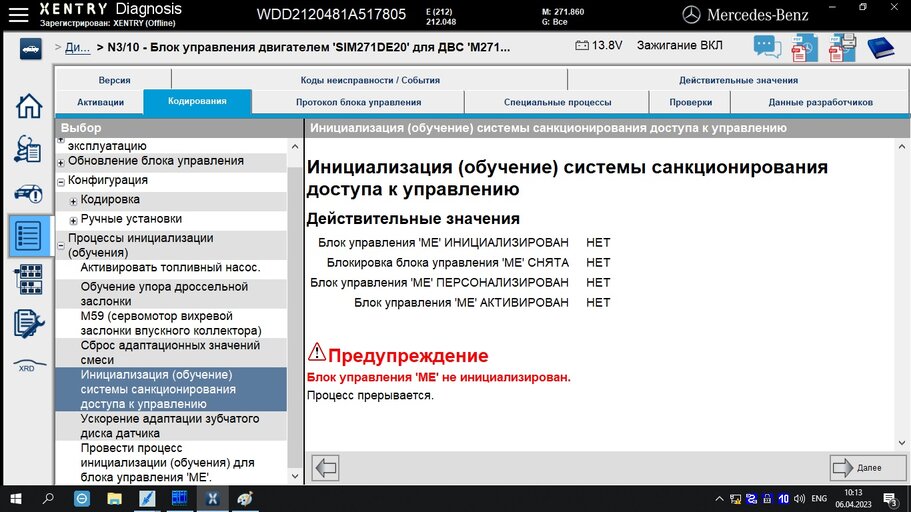Image resolution: width=911 pixels, height=512 pixels.
Task: Open the stethoscope diagnosis sidebar icon
Action: click(28, 149)
